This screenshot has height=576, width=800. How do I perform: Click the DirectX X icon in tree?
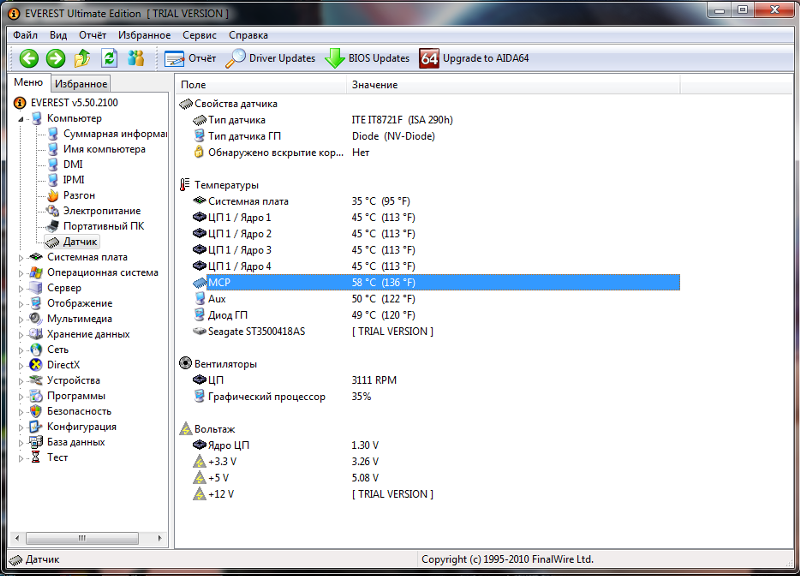[36, 365]
